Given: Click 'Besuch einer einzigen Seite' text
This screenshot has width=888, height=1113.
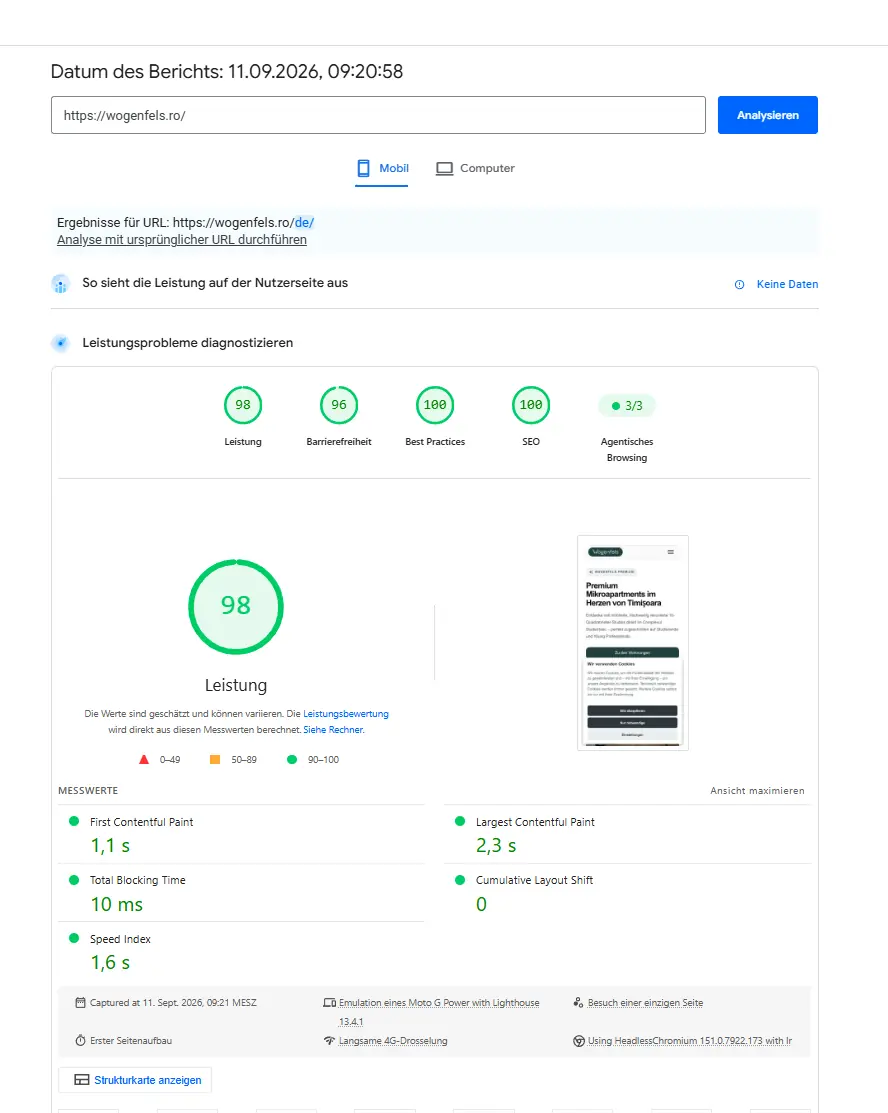Looking at the screenshot, I should (645, 1003).
